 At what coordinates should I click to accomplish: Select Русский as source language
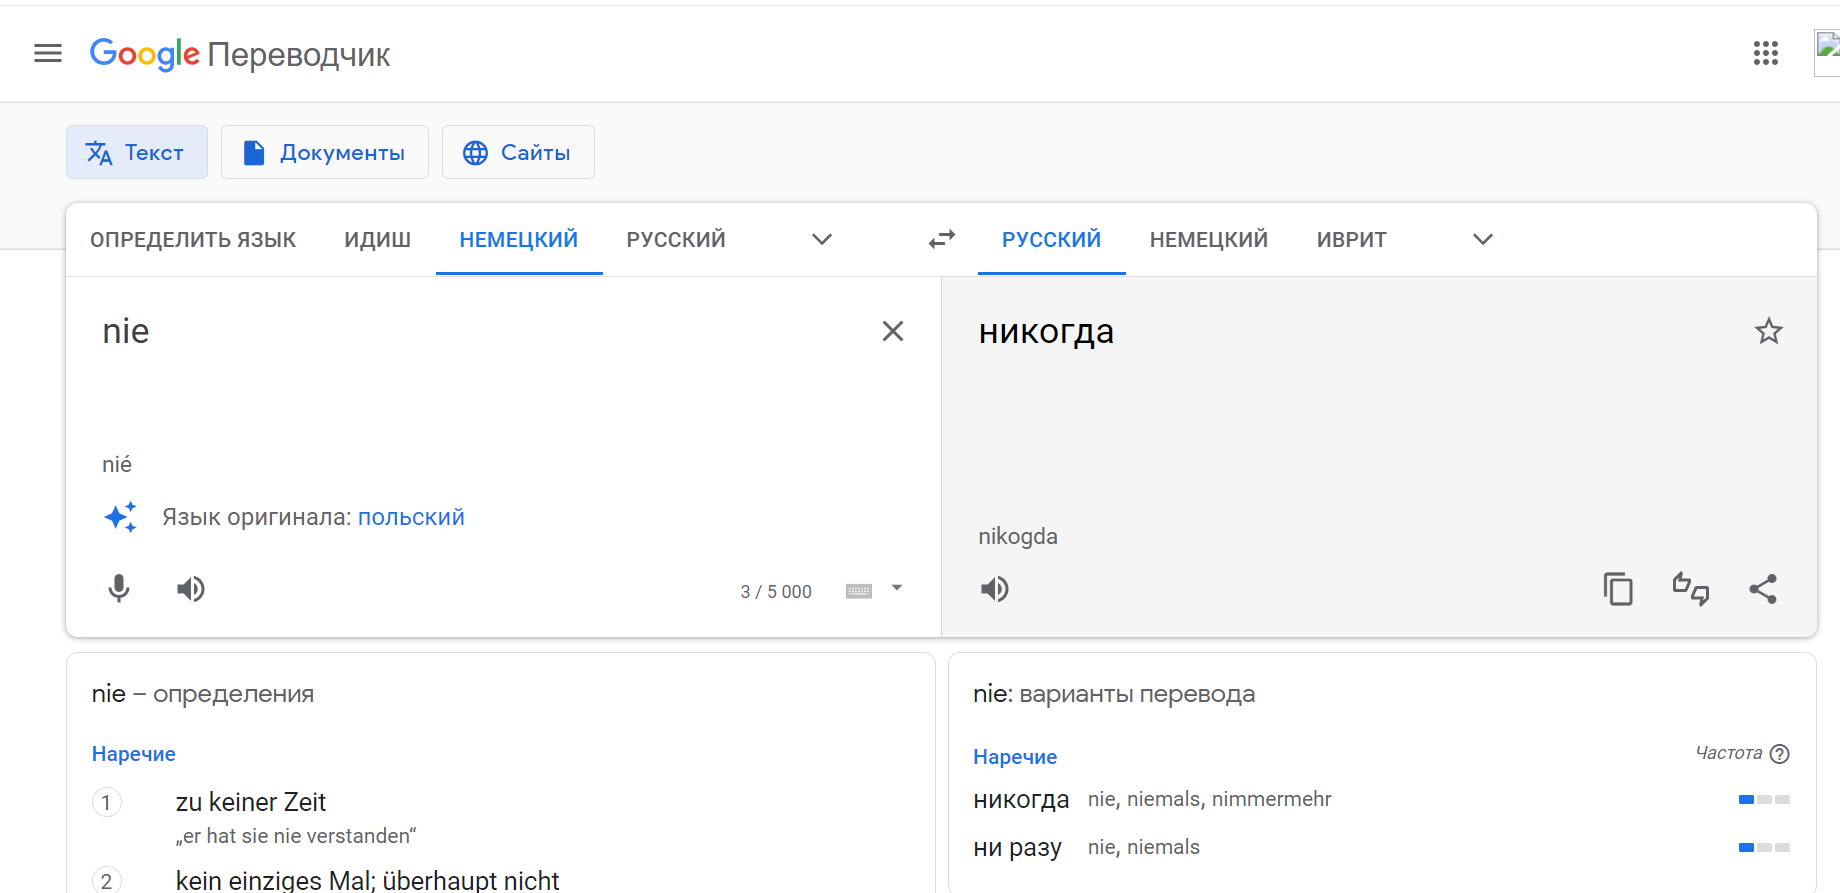(676, 240)
